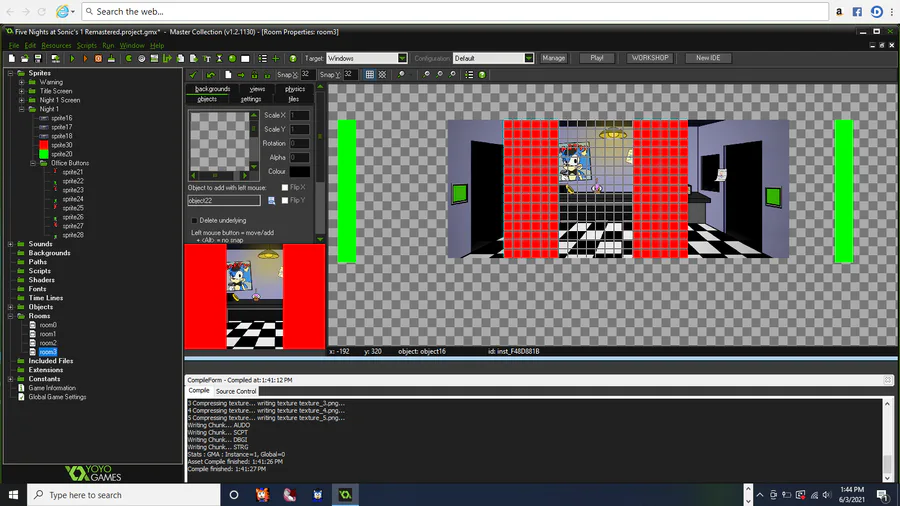The height and width of the screenshot is (506, 900).
Task: Click the Open Project toolbar icon
Action: pos(25,59)
